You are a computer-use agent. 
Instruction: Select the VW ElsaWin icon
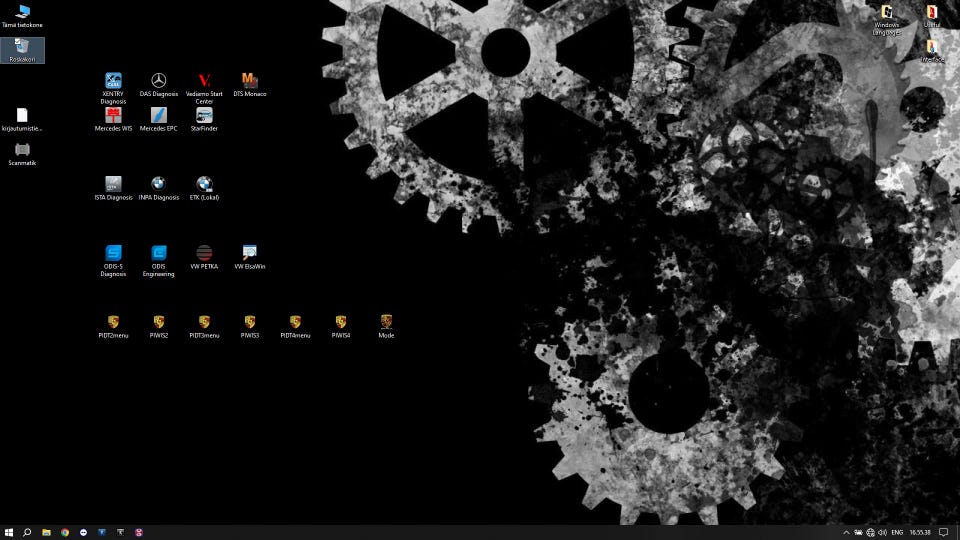point(249,257)
